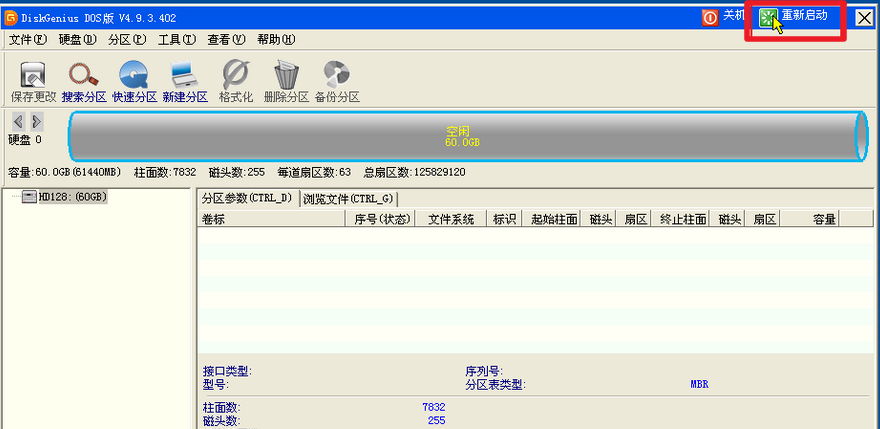Click the 磁头数:255 text under disk bar
This screenshot has width=880, height=429.
click(x=236, y=172)
